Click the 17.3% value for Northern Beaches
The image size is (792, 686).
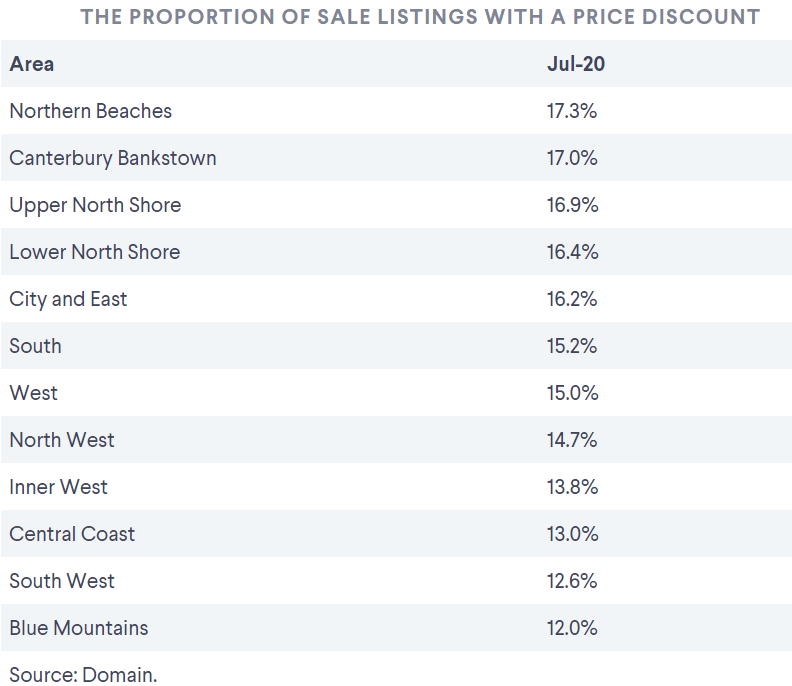(572, 111)
